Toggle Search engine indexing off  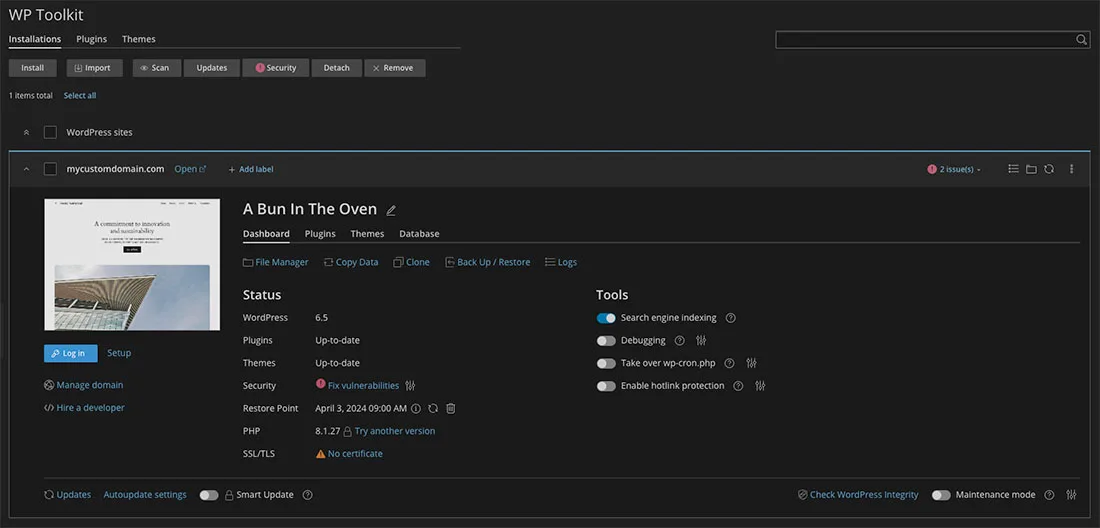[606, 318]
